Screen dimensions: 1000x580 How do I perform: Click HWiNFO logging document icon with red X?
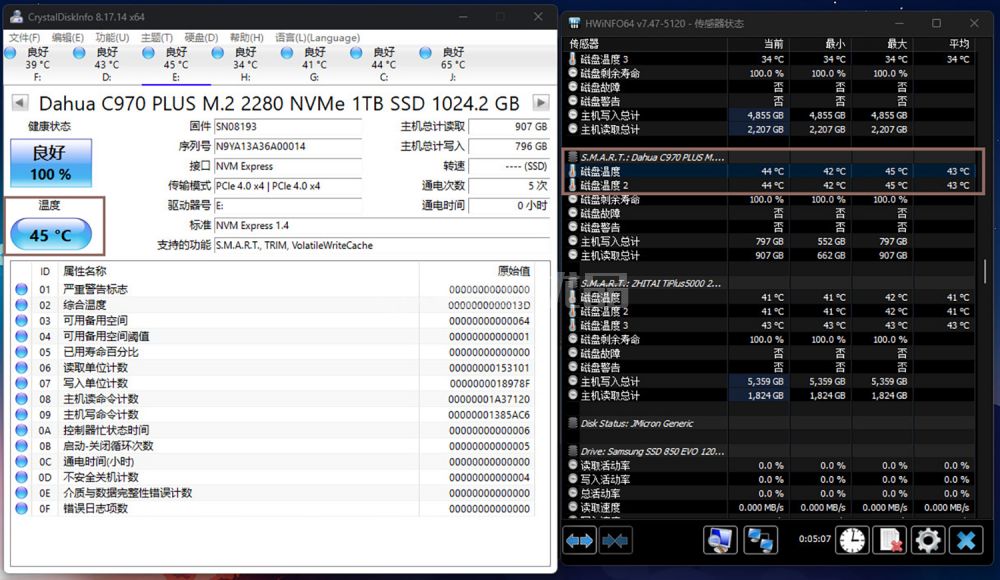click(x=890, y=540)
